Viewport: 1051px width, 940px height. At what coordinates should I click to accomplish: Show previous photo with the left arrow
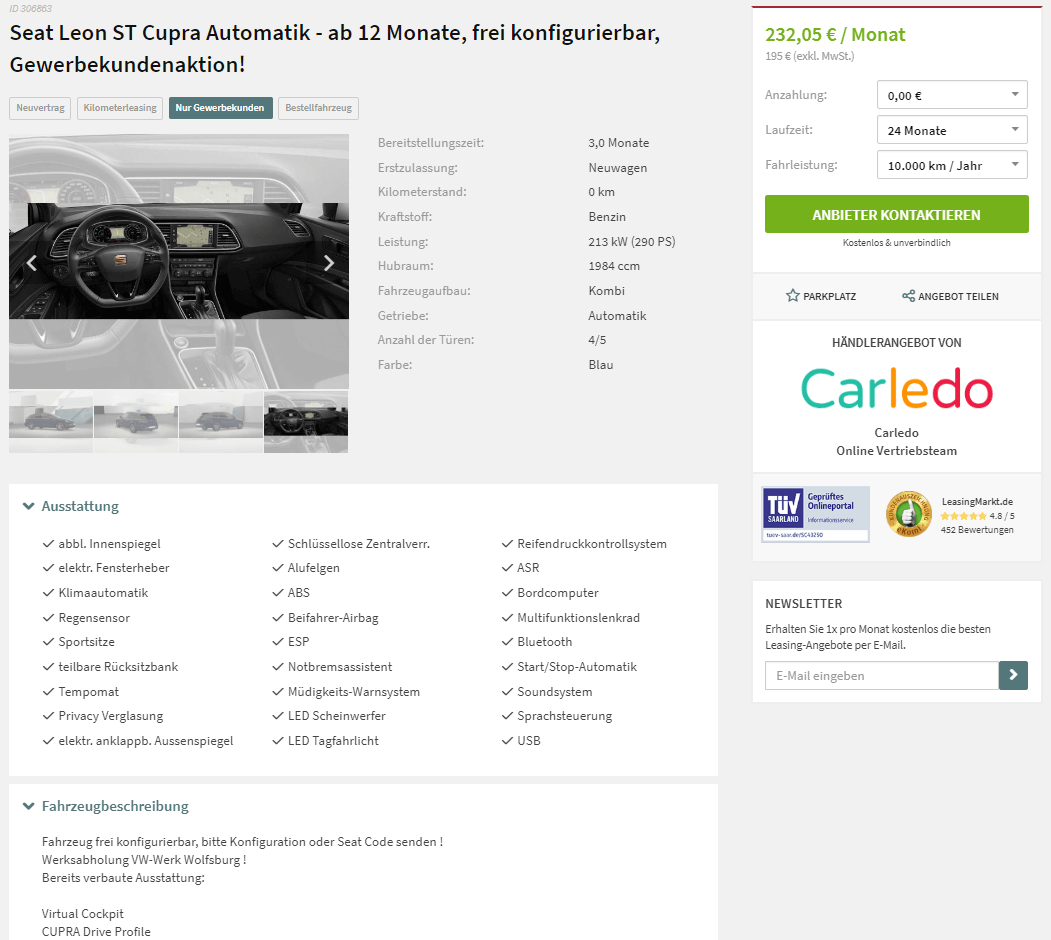click(x=32, y=263)
